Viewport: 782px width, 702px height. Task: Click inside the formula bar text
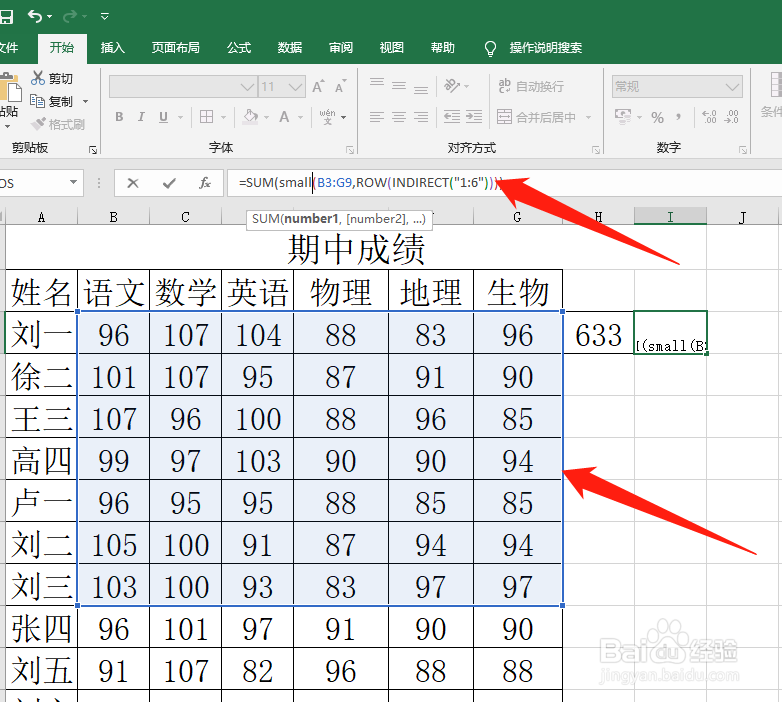coord(371,183)
